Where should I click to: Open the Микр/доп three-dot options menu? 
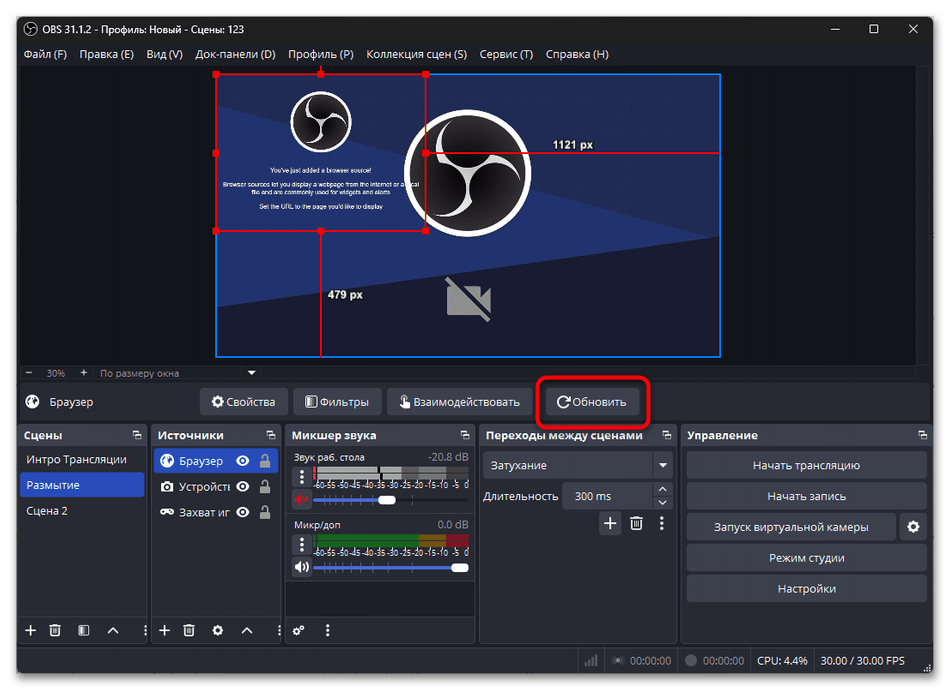301,544
